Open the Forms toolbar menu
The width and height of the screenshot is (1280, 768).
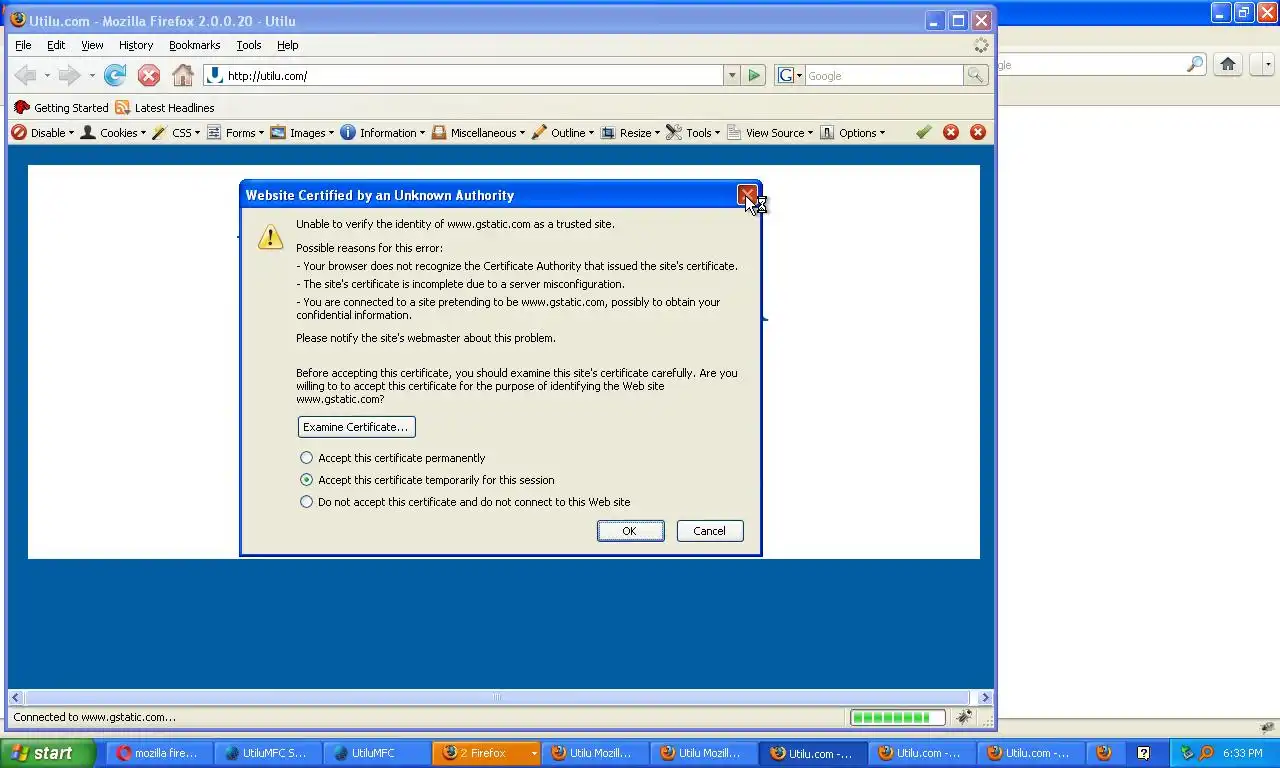(235, 132)
